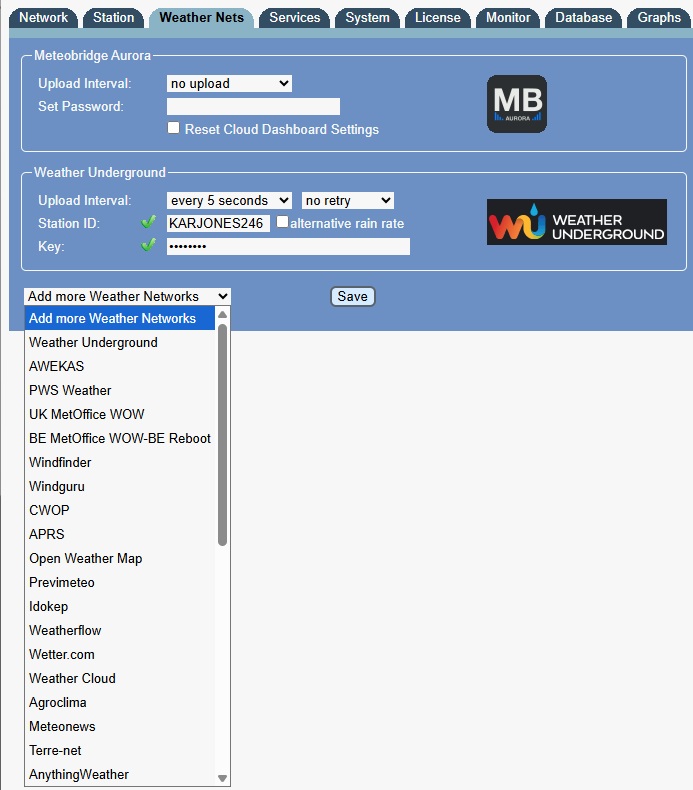The height and width of the screenshot is (790, 693).
Task: Select 'BE MetOffice WOW-BE Reboot' option
Action: (x=120, y=438)
